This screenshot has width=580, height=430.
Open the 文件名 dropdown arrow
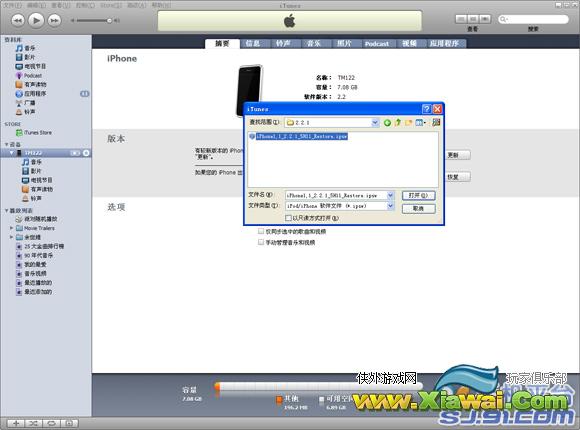click(390, 195)
